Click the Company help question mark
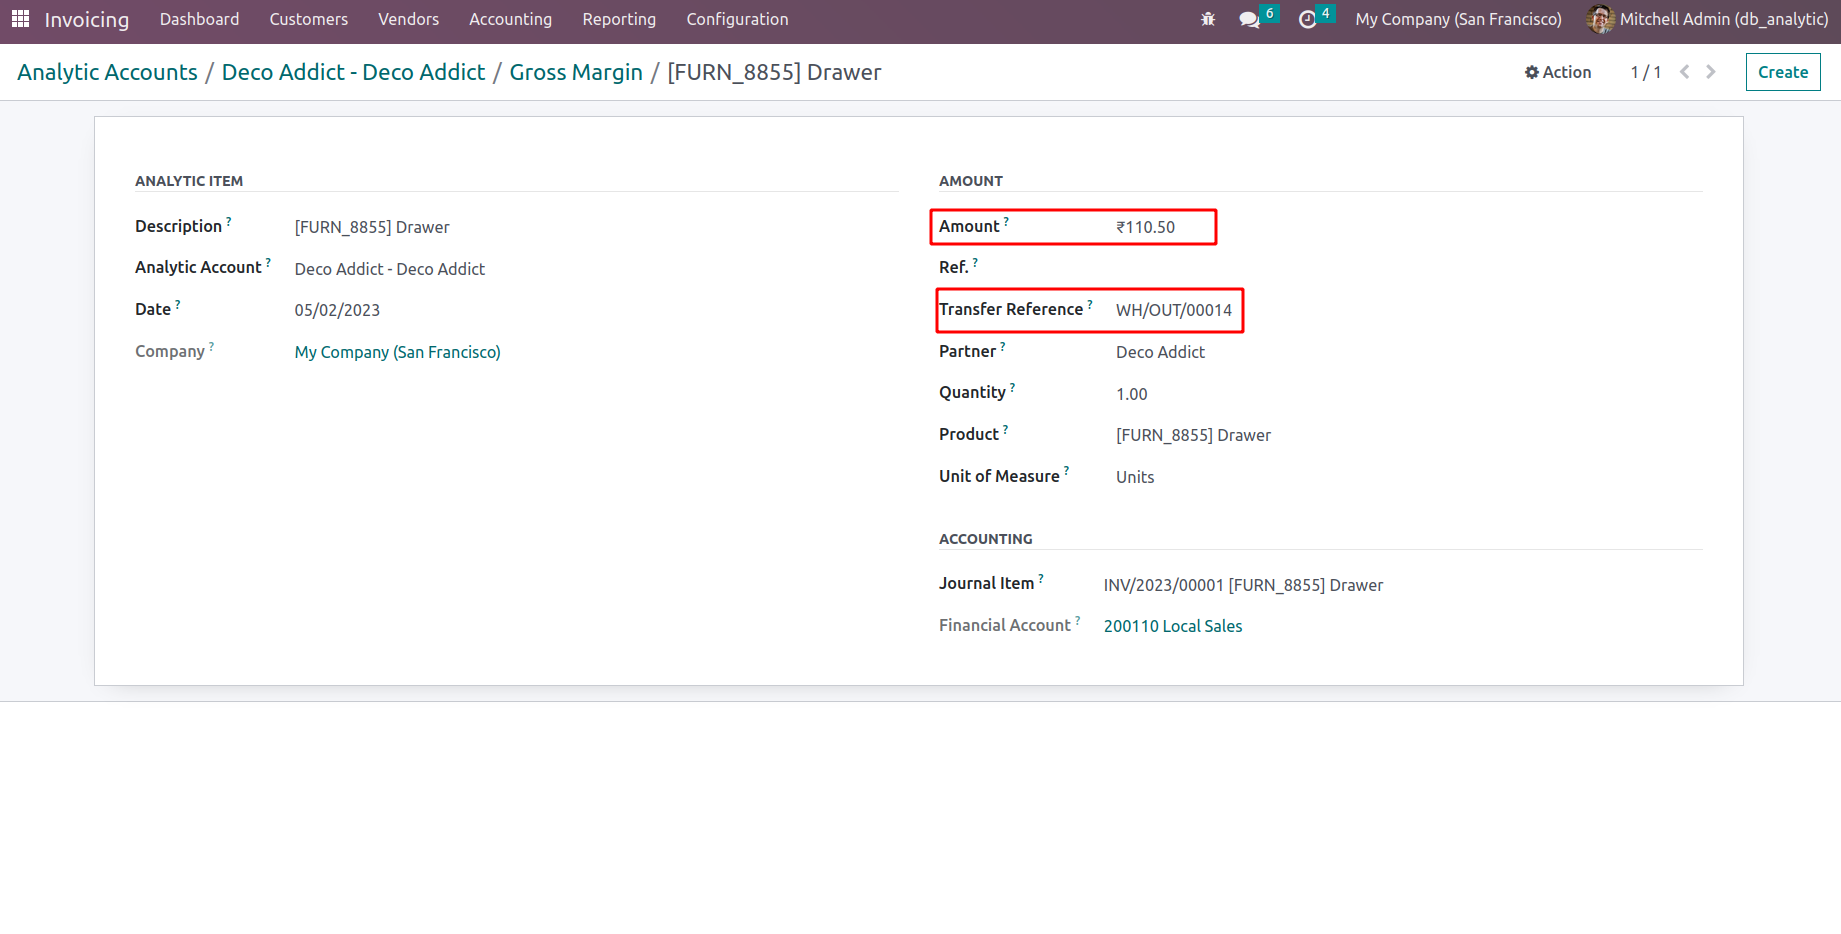Screen dimensions: 1841x934 tap(211, 346)
